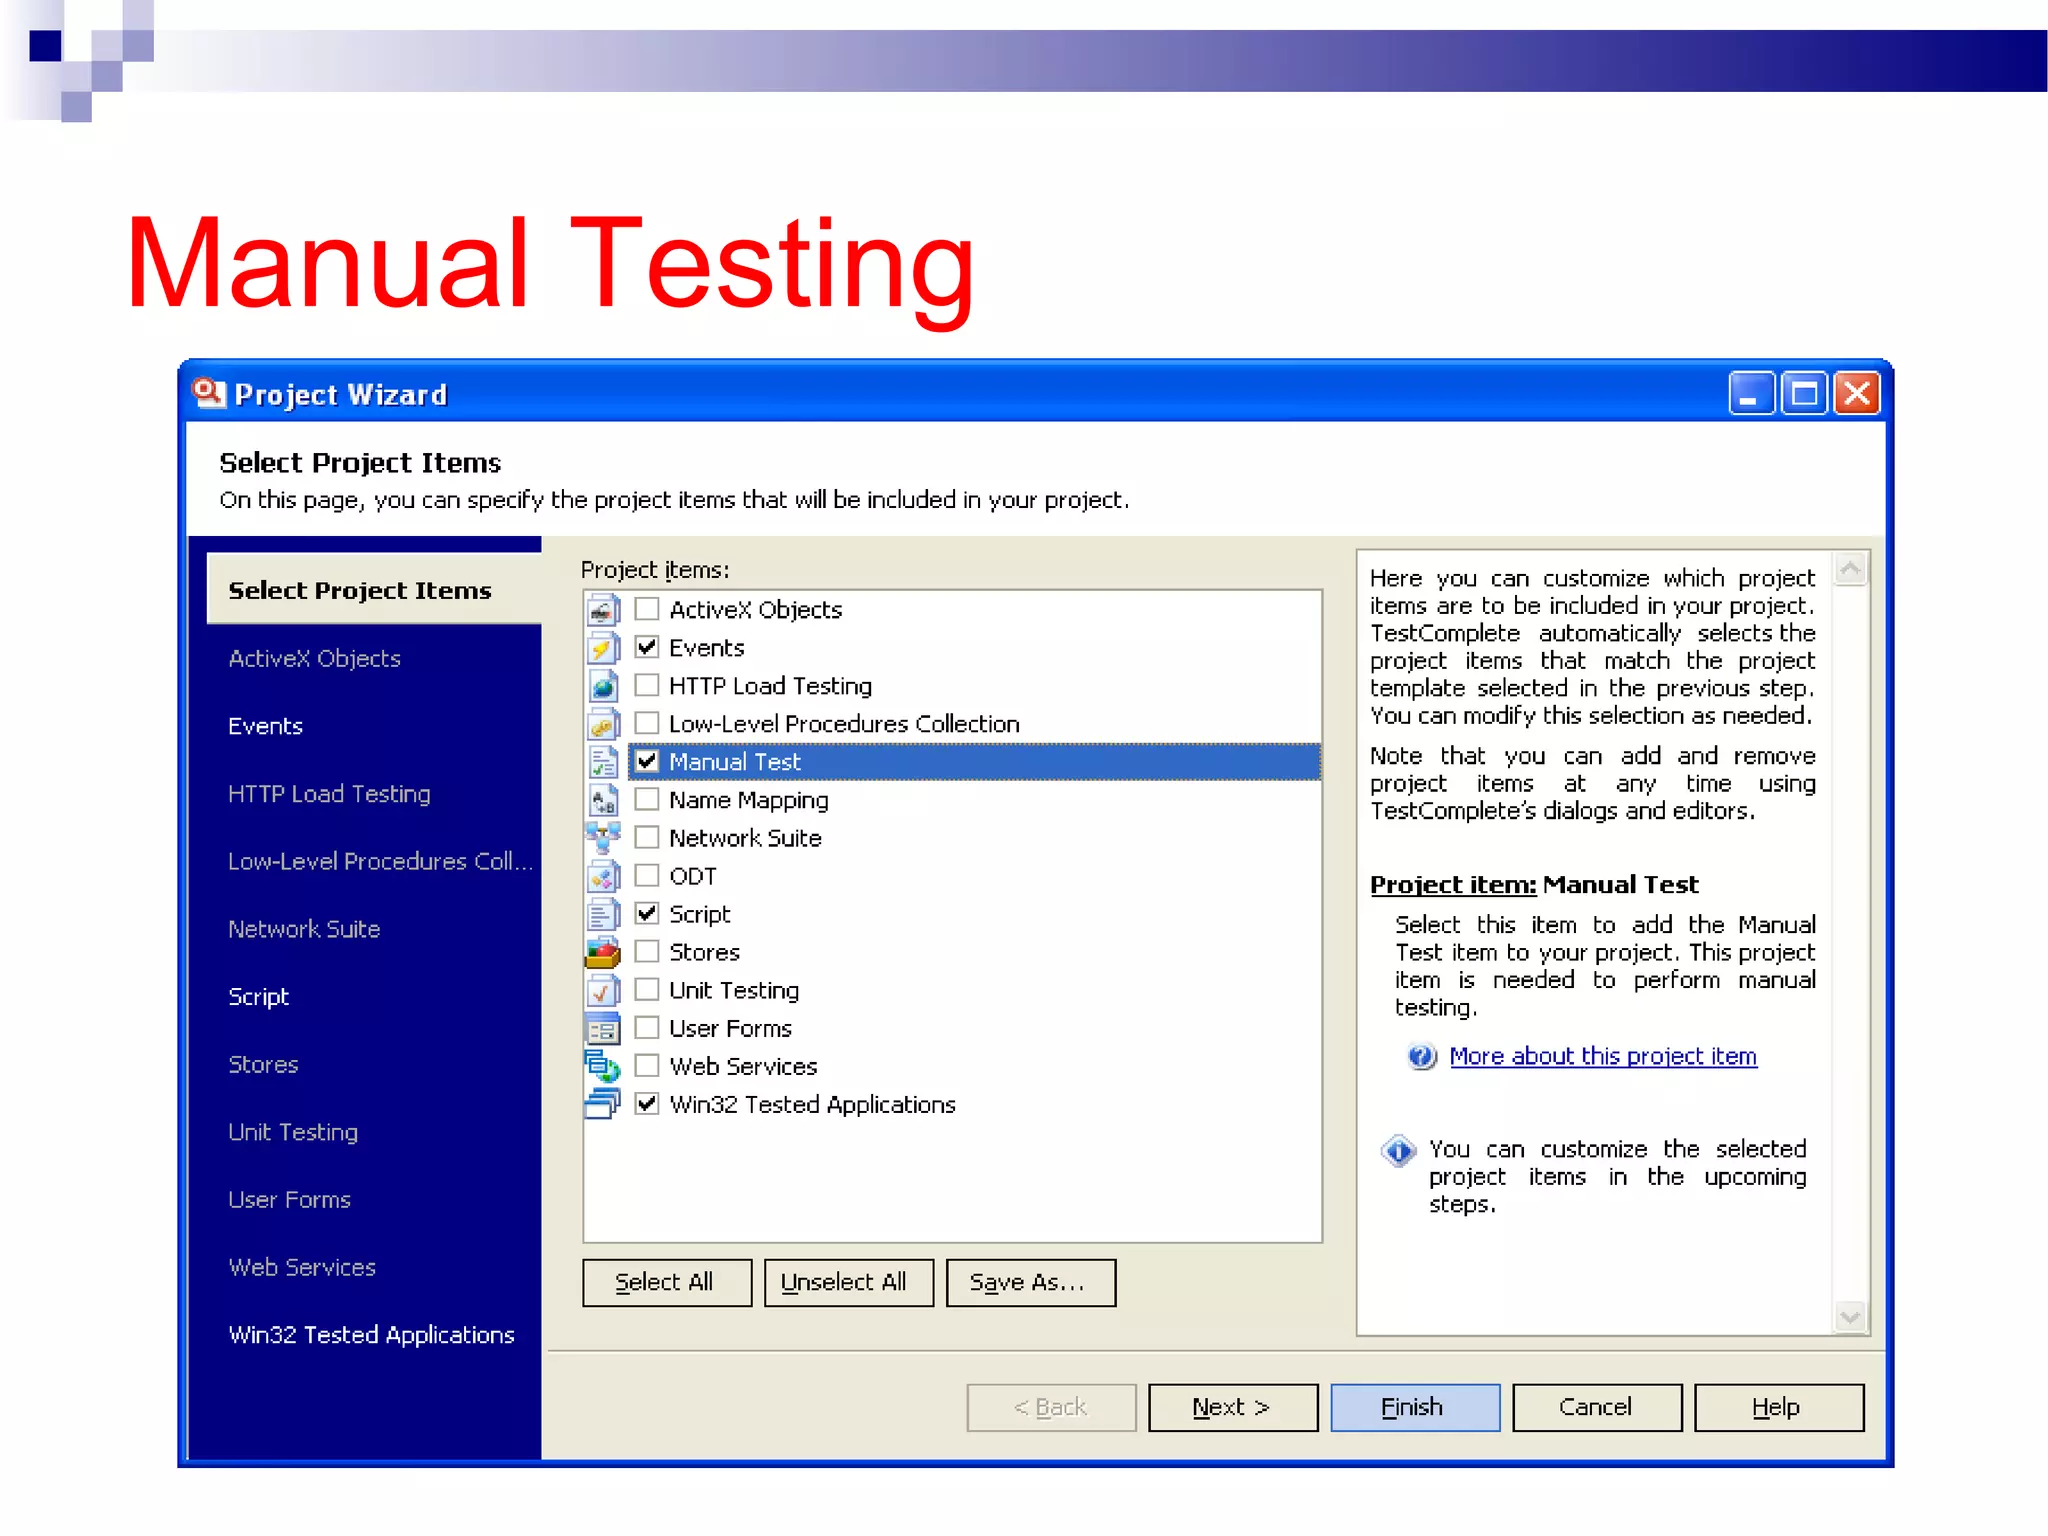Click the Name Mapping icon
This screenshot has height=1536, width=2048.
pyautogui.click(x=603, y=799)
